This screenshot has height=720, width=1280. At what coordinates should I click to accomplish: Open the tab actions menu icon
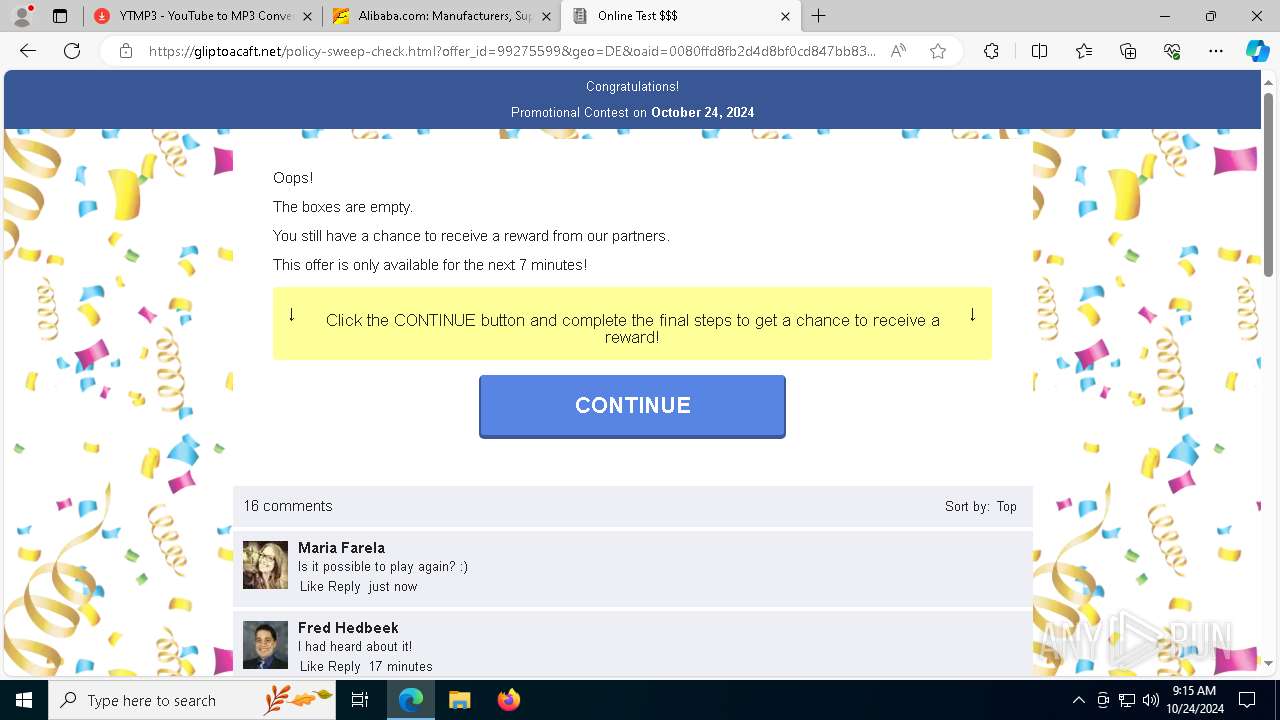(x=60, y=16)
